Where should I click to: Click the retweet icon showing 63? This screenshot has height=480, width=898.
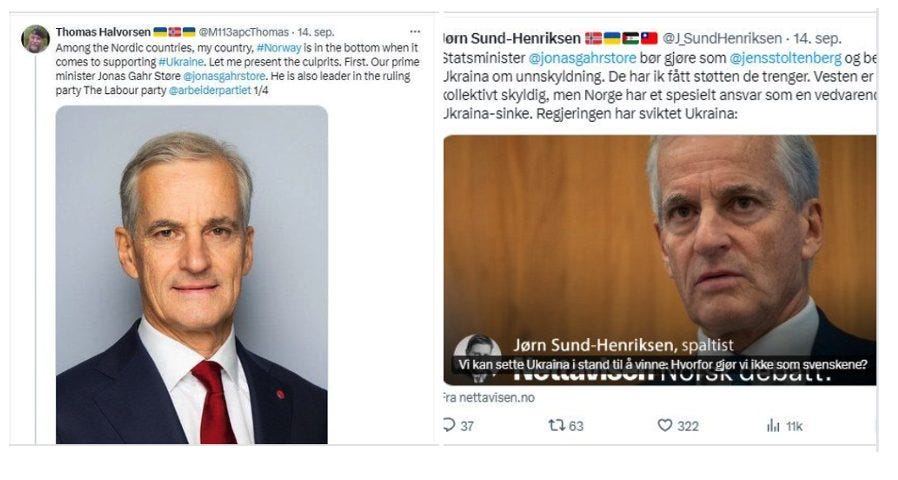[557, 426]
